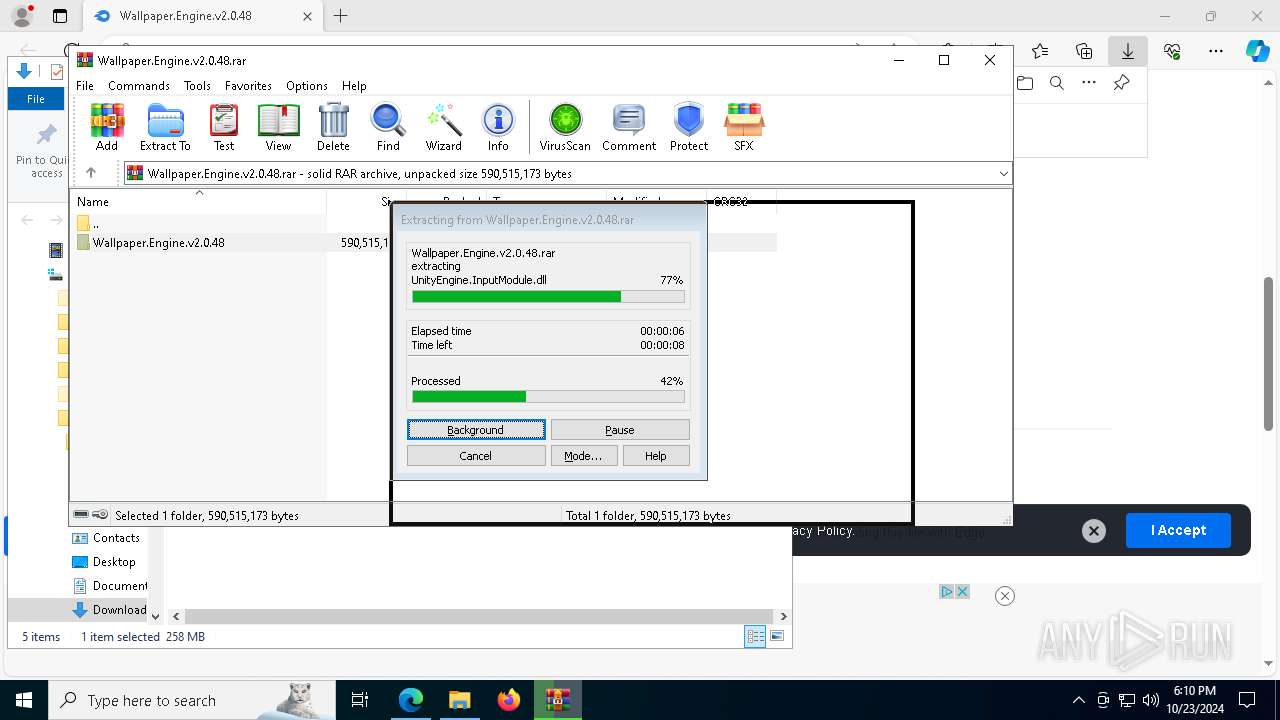This screenshot has height=720, width=1280.
Task: Open the Options menu
Action: (x=307, y=86)
